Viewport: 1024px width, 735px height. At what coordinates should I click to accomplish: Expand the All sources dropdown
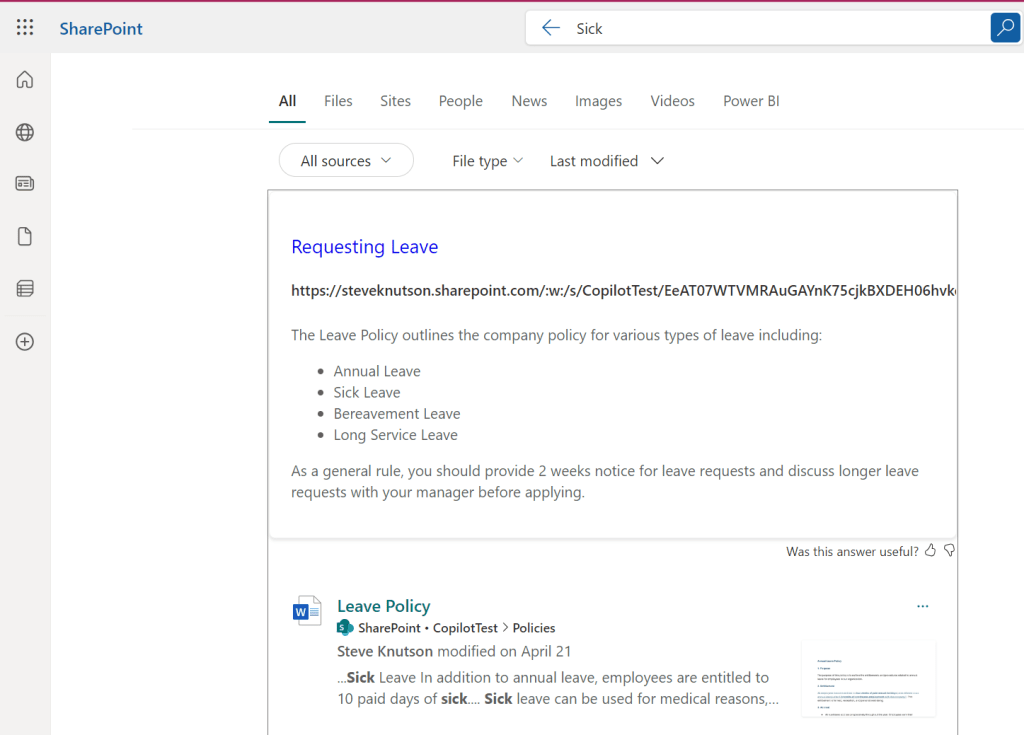pyautogui.click(x=345, y=161)
